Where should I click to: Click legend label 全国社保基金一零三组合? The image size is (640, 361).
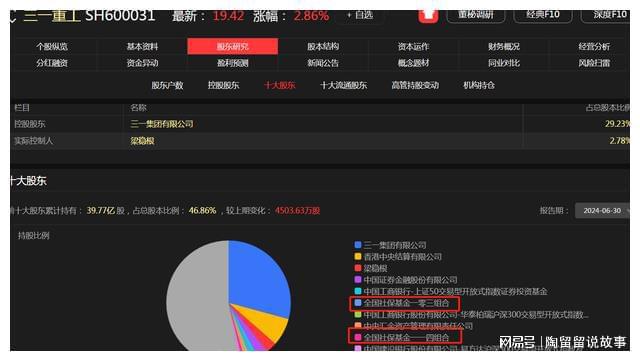406,303
